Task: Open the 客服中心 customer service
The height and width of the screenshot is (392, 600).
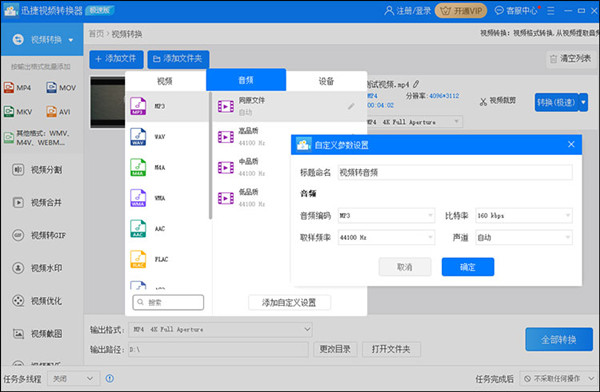Action: 516,11
